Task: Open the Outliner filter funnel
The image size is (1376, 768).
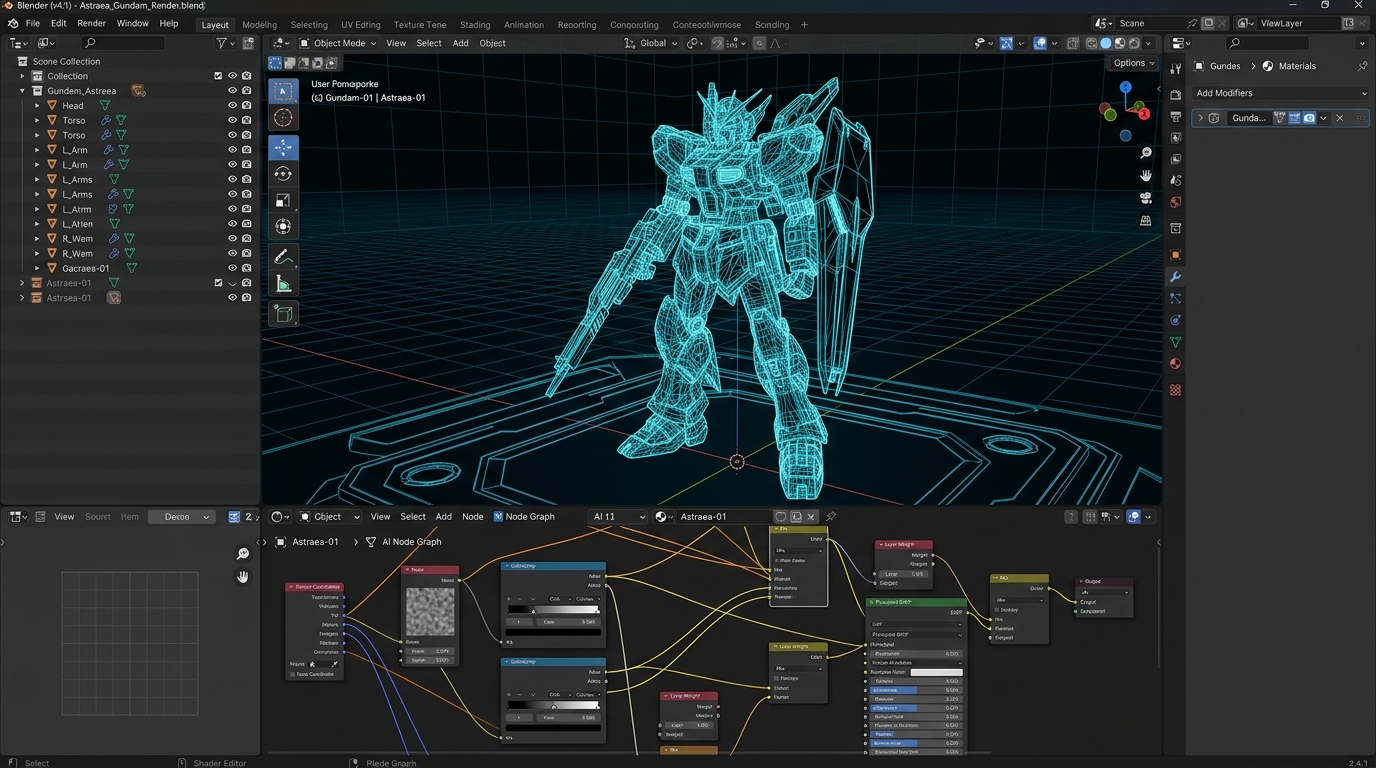Action: pos(222,43)
